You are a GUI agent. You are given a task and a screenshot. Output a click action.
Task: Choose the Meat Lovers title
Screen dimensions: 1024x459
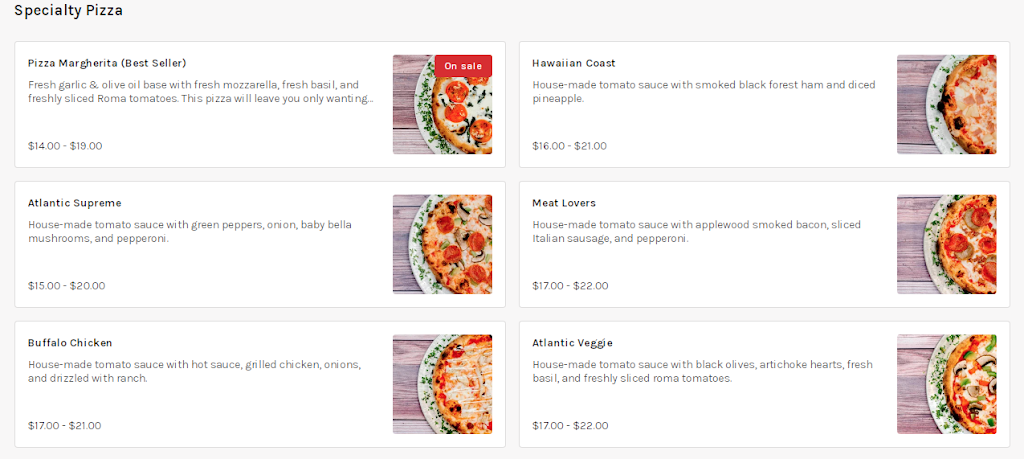tap(564, 203)
